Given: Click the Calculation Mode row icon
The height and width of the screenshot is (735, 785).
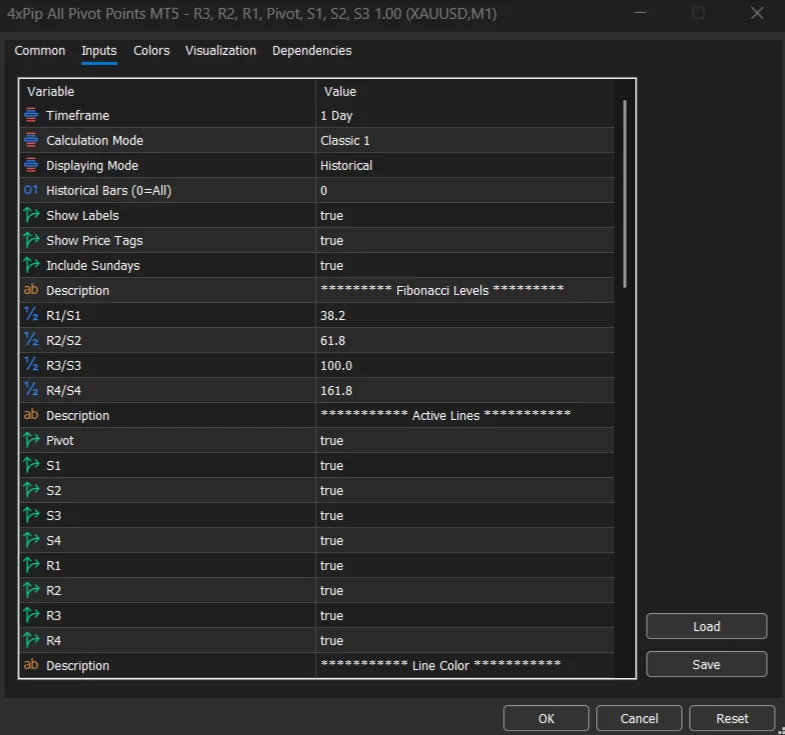Looking at the screenshot, I should coord(31,140).
